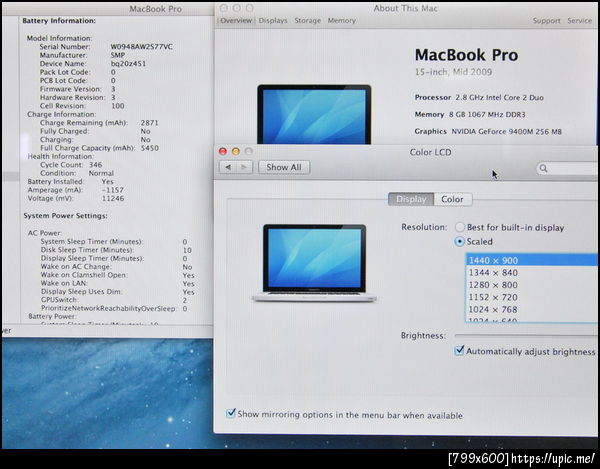
Task: Open the Memory tab in About This Mac
Action: (x=342, y=21)
